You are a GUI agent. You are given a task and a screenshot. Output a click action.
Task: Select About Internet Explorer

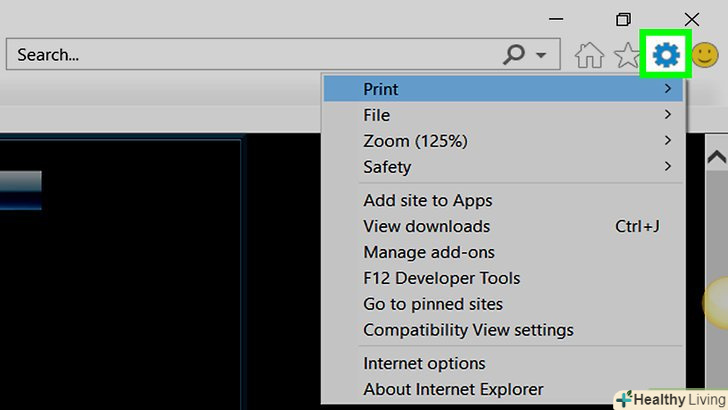click(453, 390)
